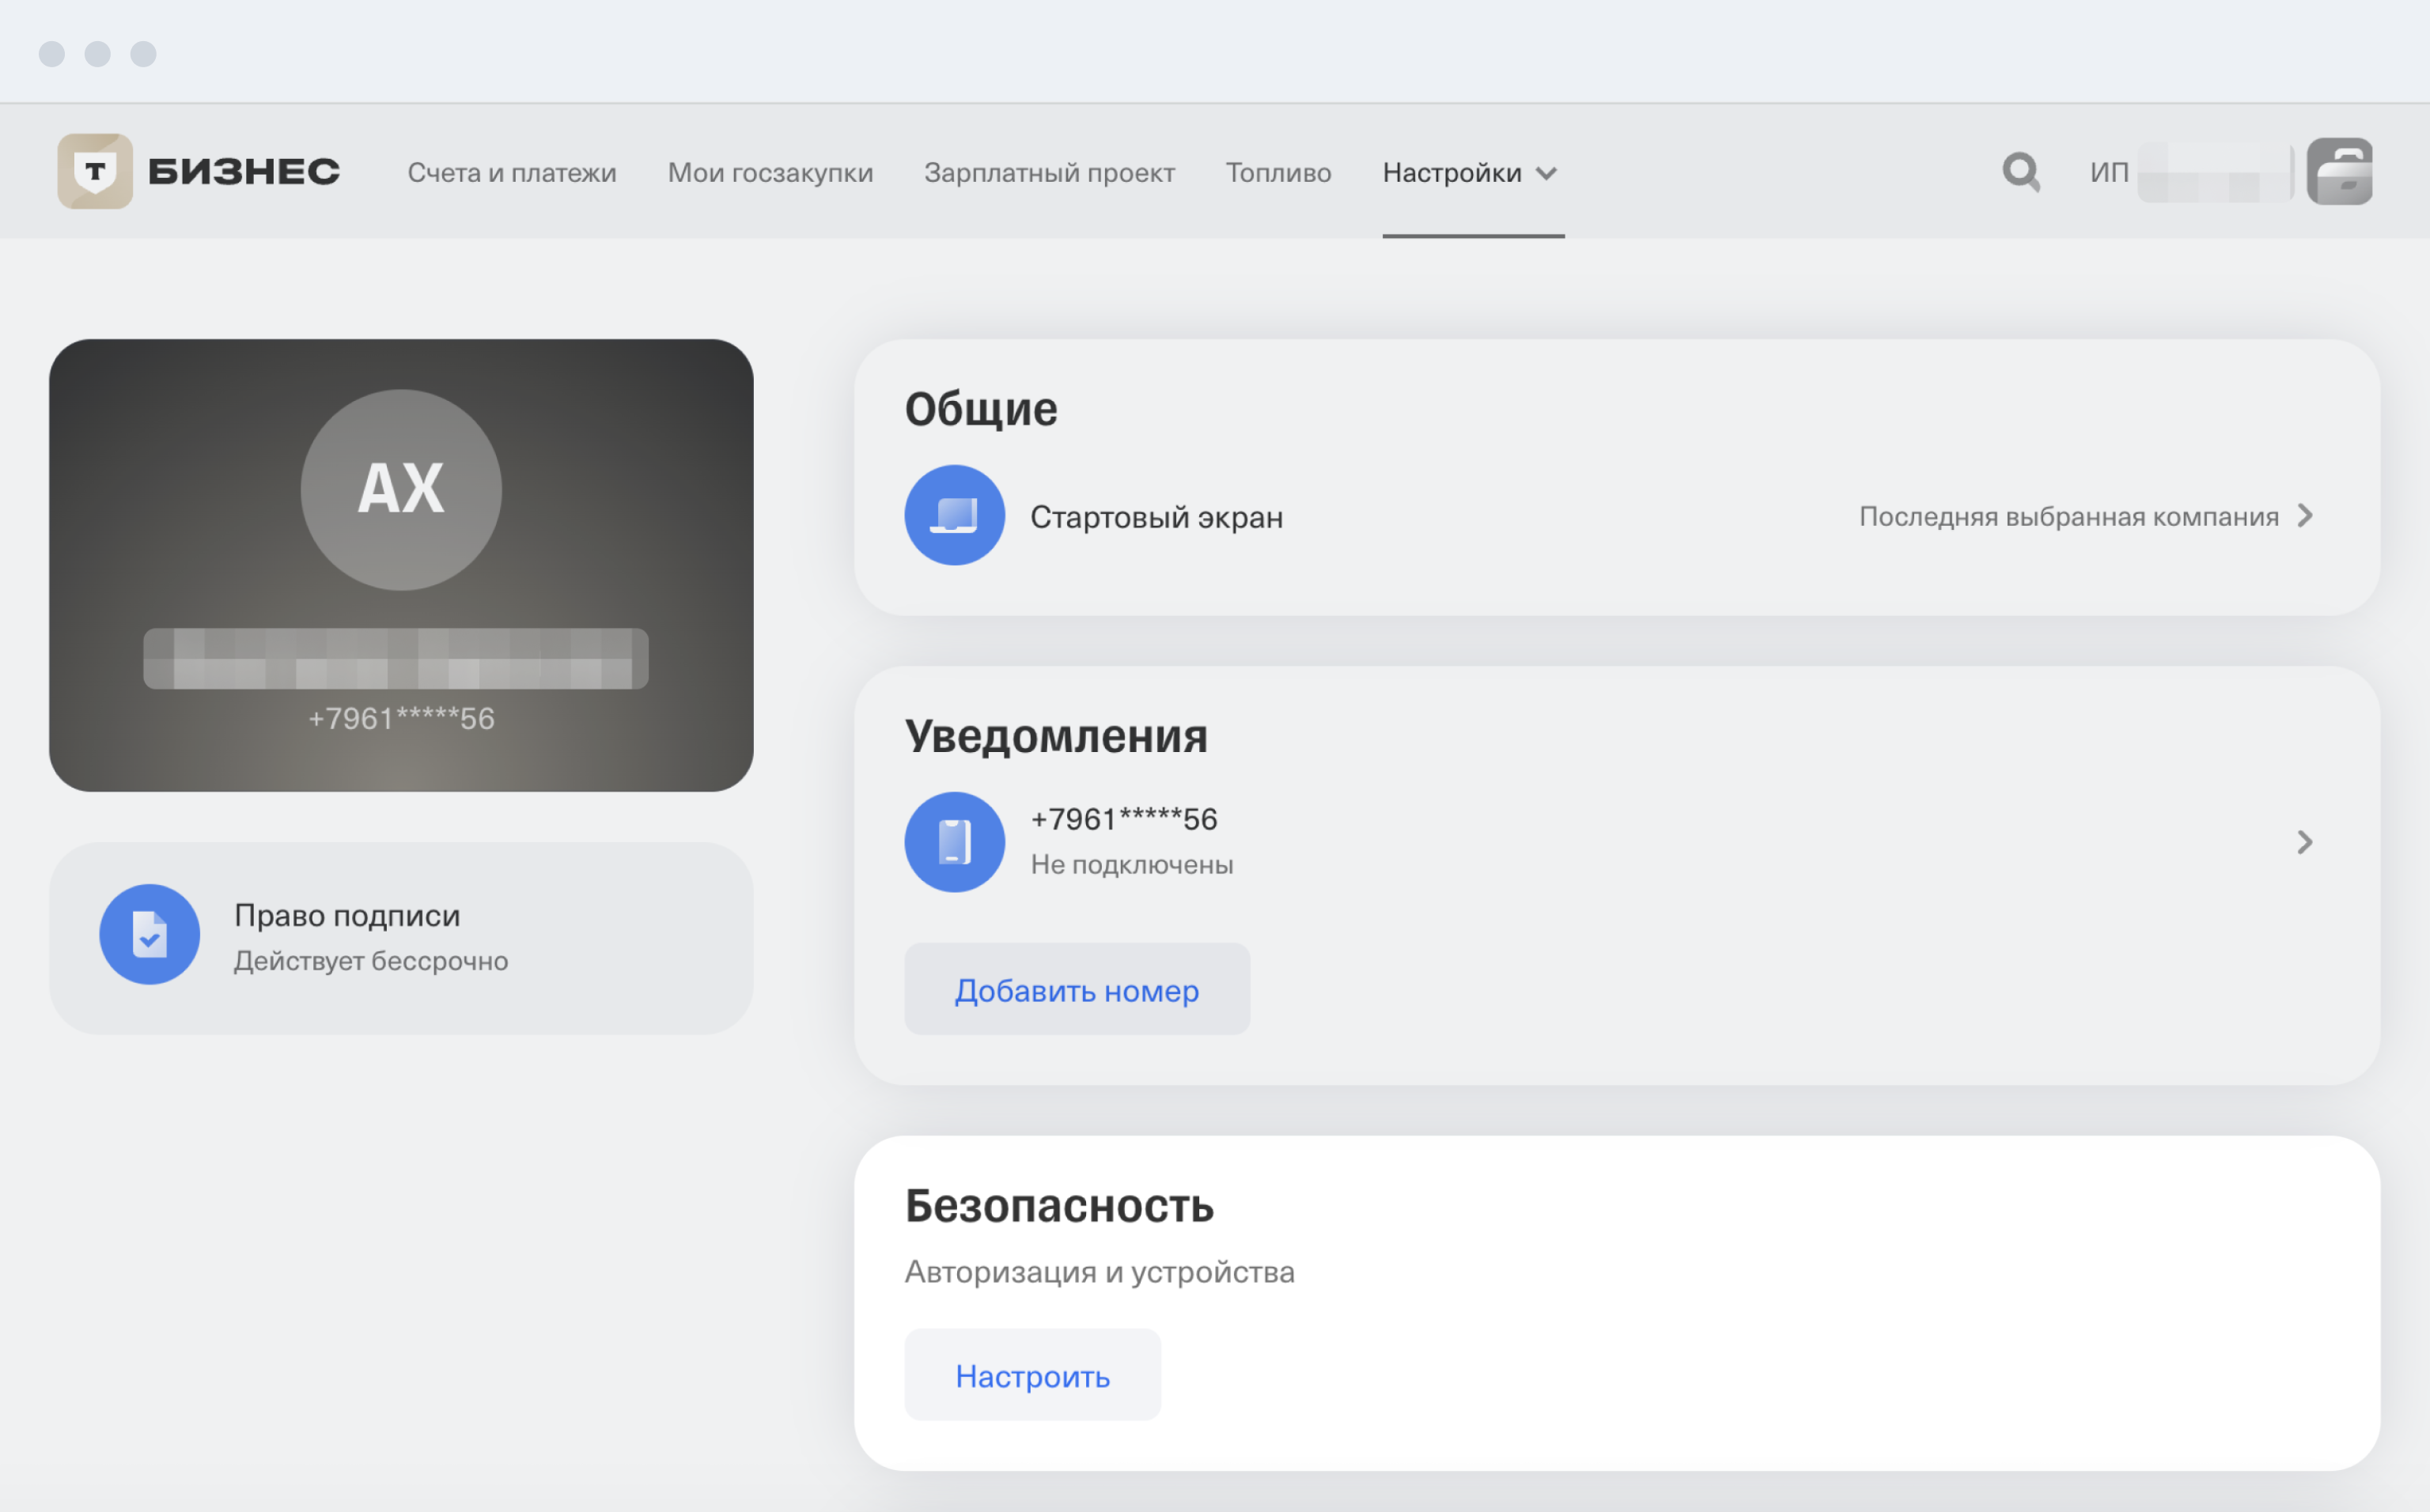The image size is (2430, 1512).
Task: Open the Топливо menu item
Action: [x=1278, y=173]
